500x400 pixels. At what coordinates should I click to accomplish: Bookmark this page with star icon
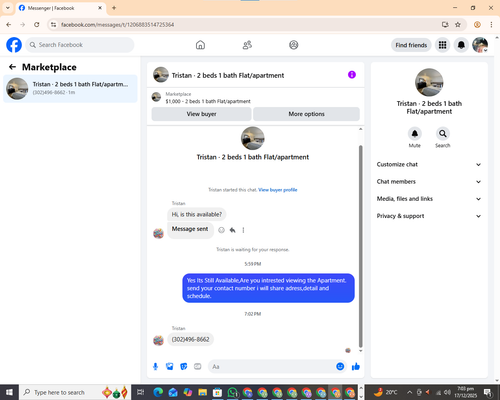coord(458,25)
